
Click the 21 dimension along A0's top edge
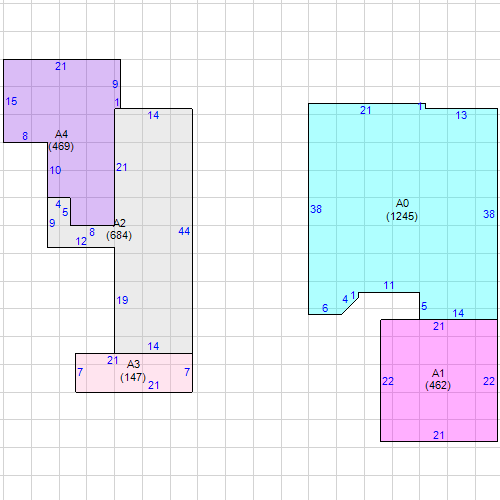pyautogui.click(x=366, y=110)
